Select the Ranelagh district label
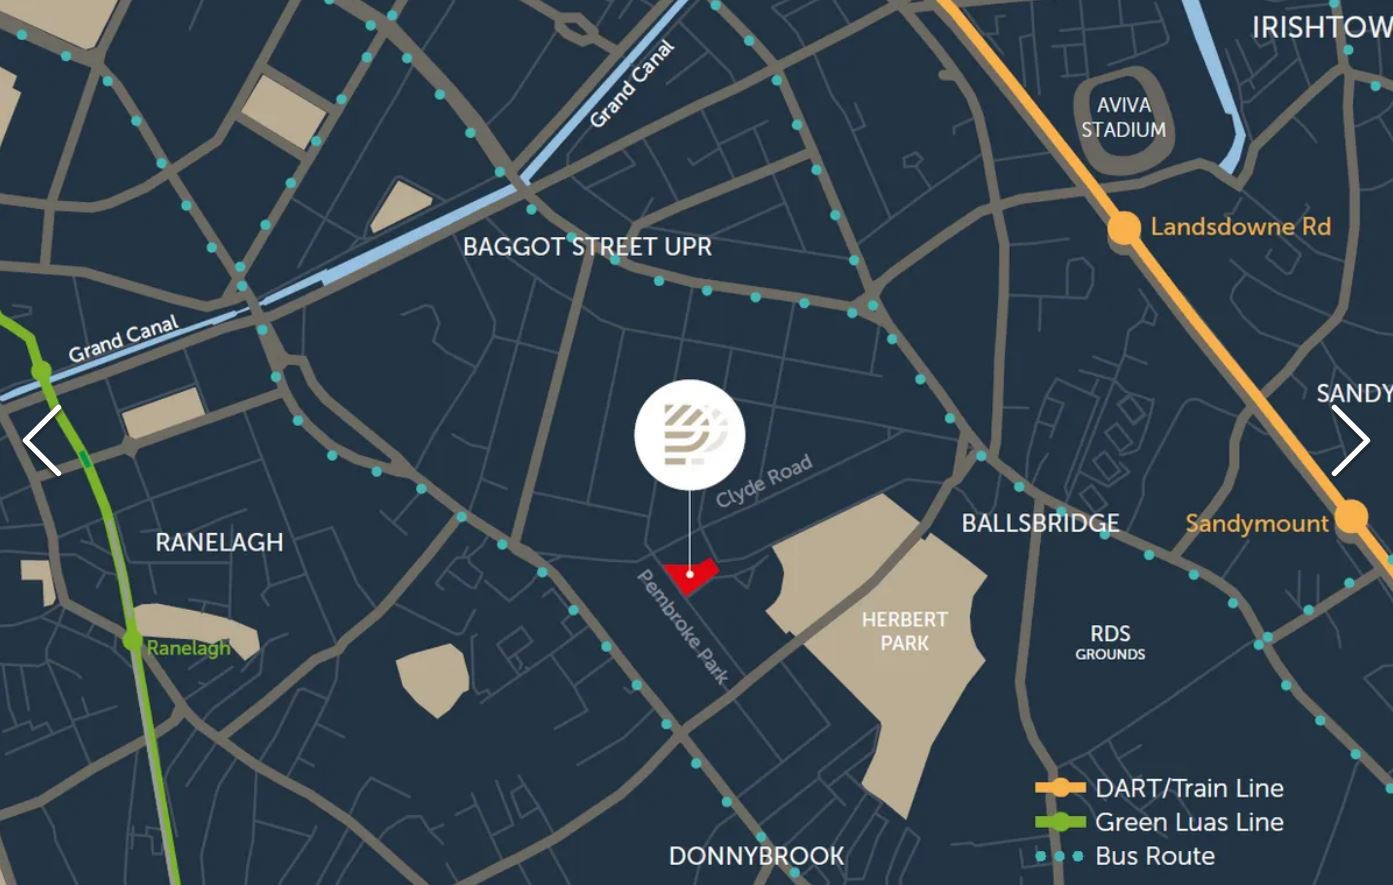The width and height of the screenshot is (1393, 885). [219, 542]
